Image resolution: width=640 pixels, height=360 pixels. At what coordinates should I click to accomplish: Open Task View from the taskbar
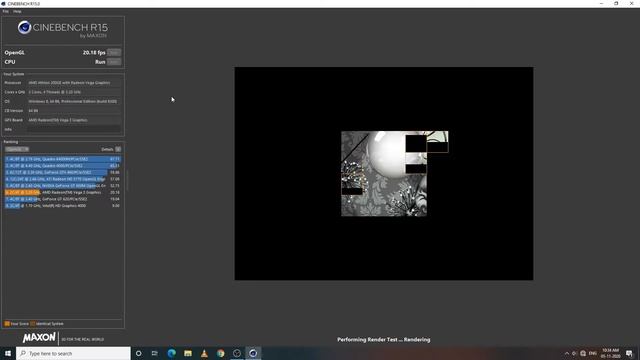point(155,353)
